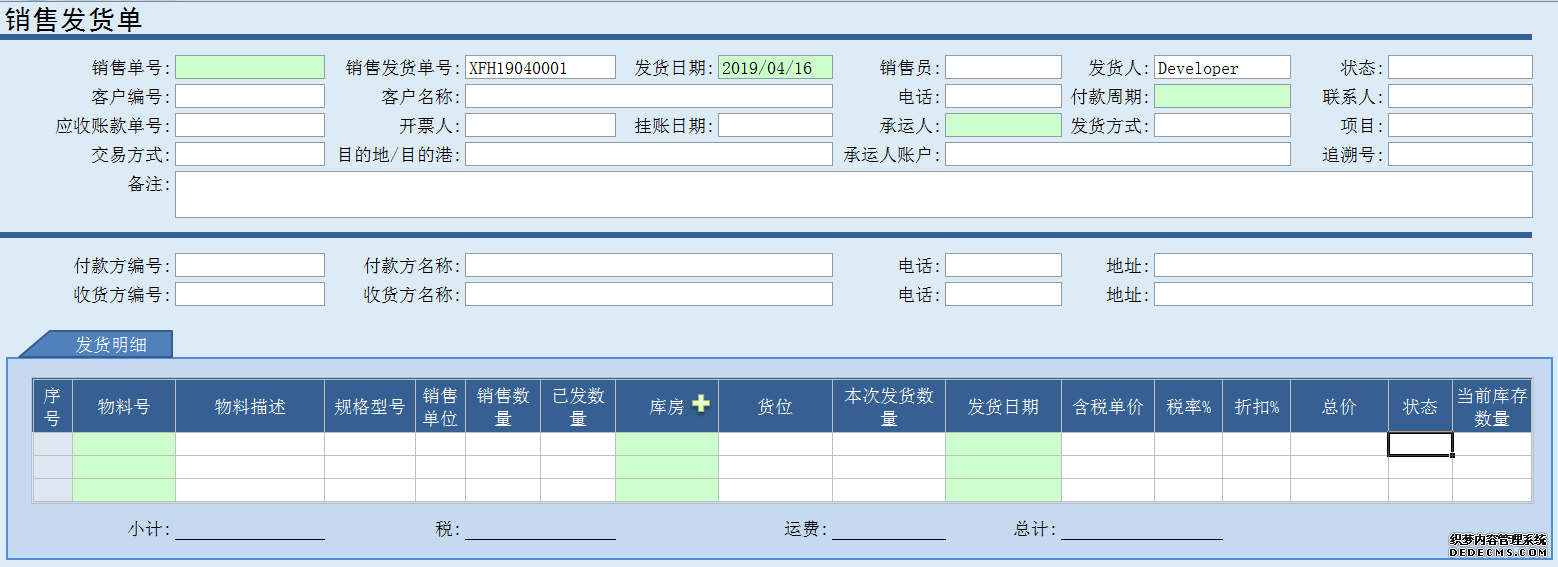
Task: Click the 追溯号 input field
Action: coord(1460,154)
